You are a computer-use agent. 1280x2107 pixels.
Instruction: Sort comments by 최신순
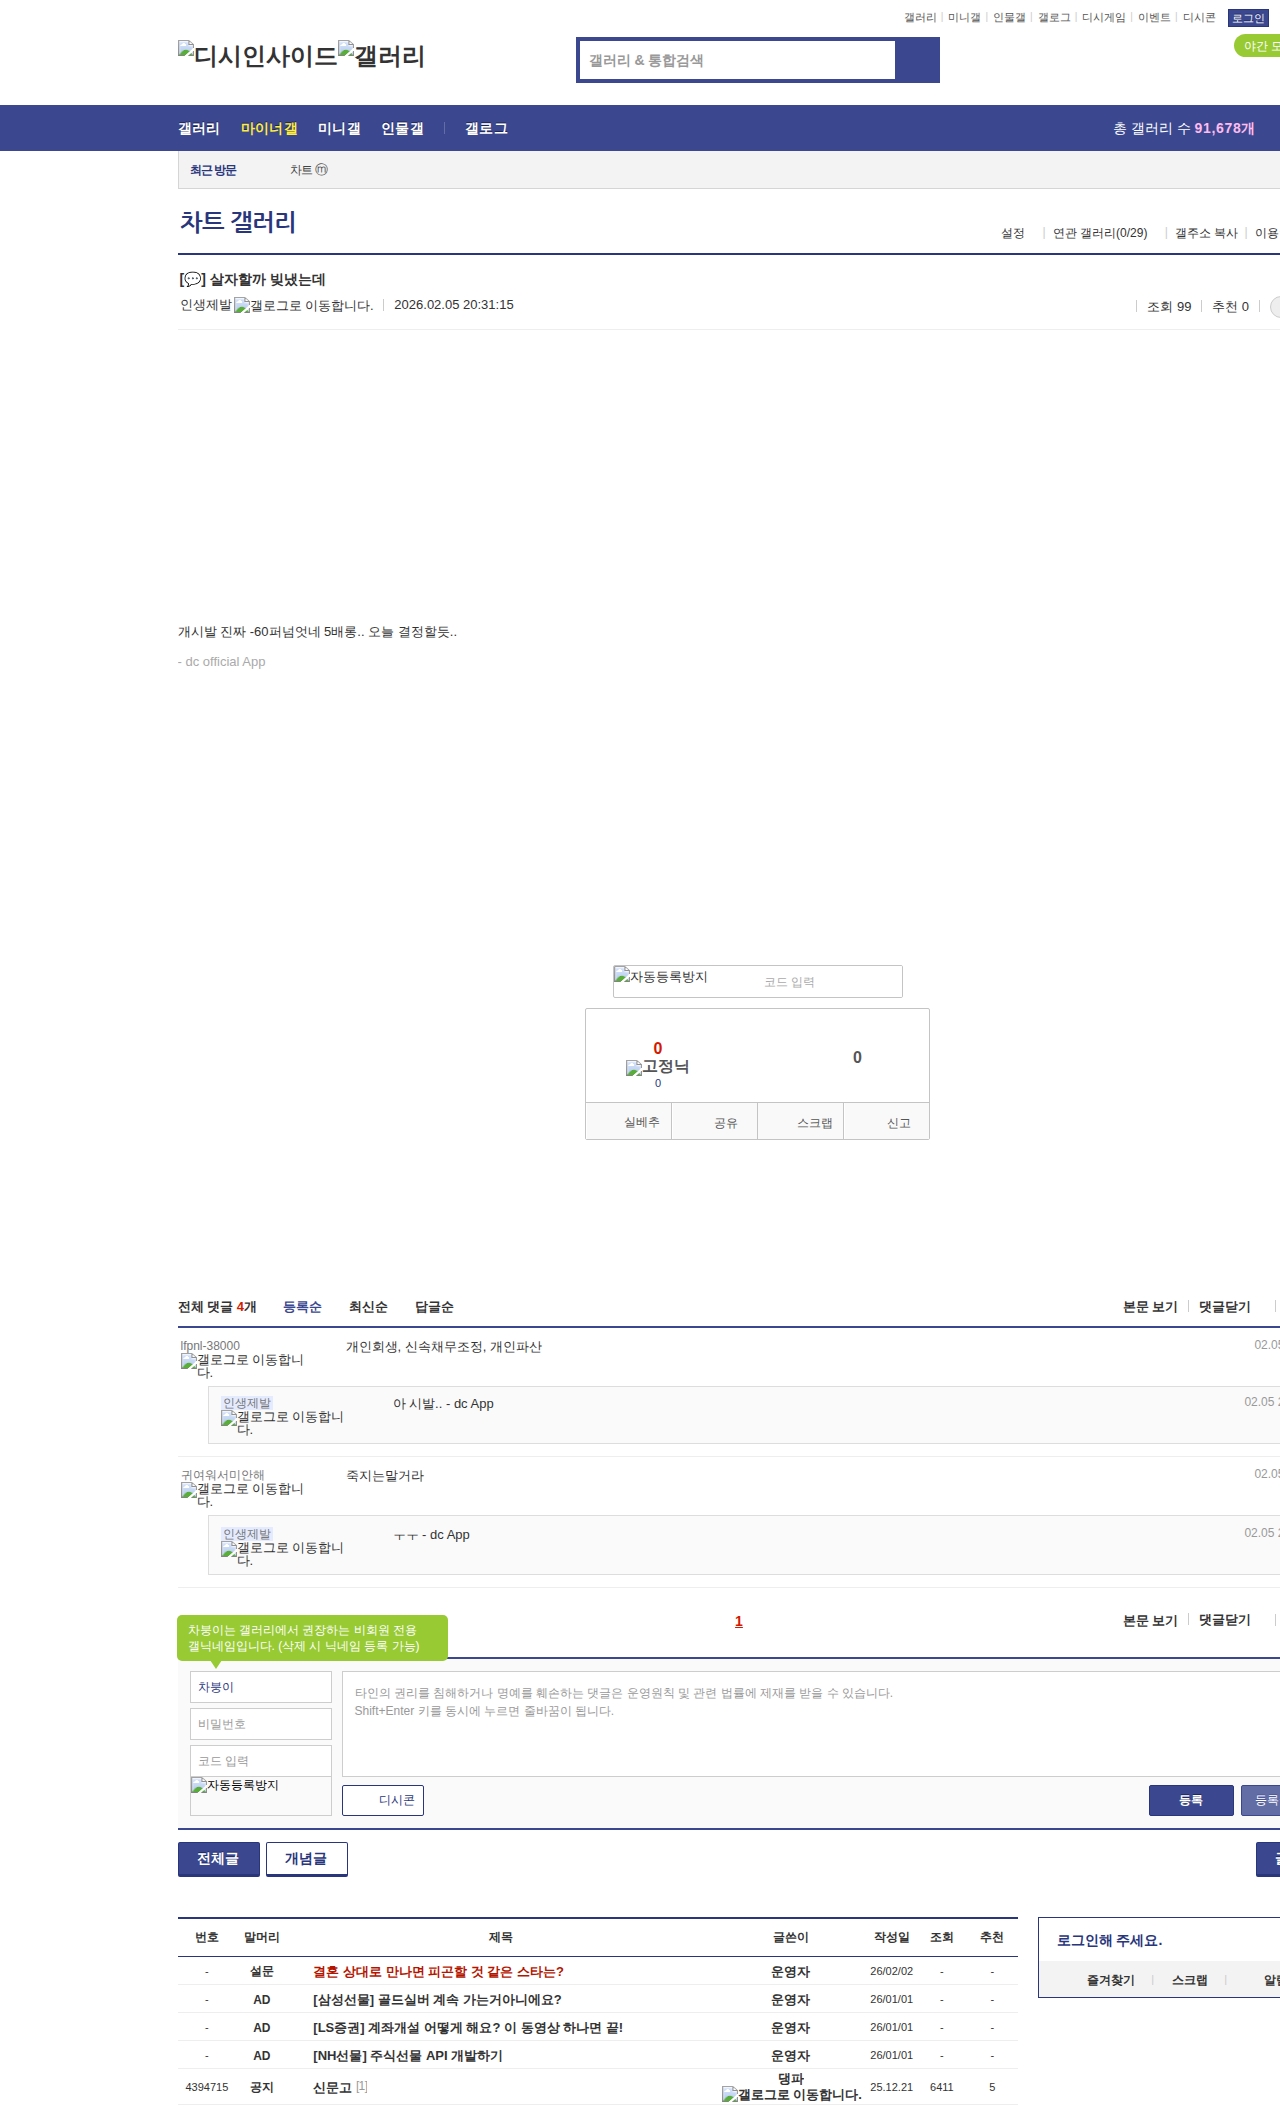[368, 1307]
